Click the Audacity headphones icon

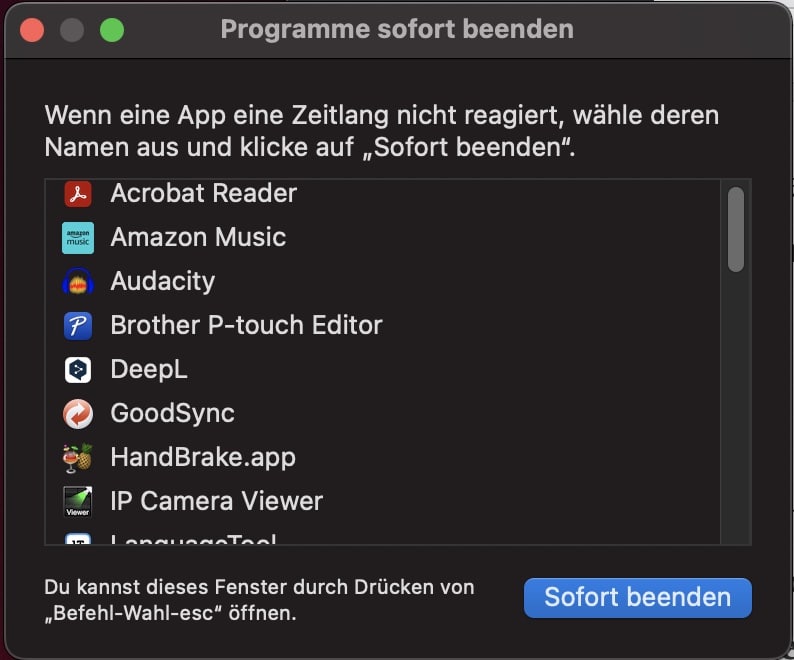(78, 282)
